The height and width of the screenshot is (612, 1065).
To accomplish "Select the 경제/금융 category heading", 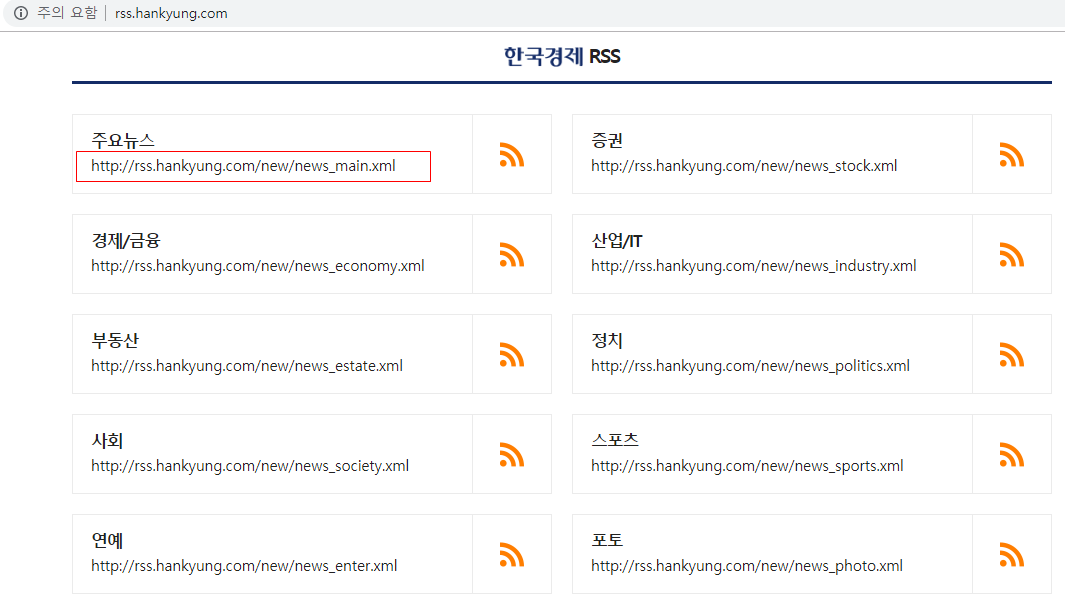I will (126, 240).
